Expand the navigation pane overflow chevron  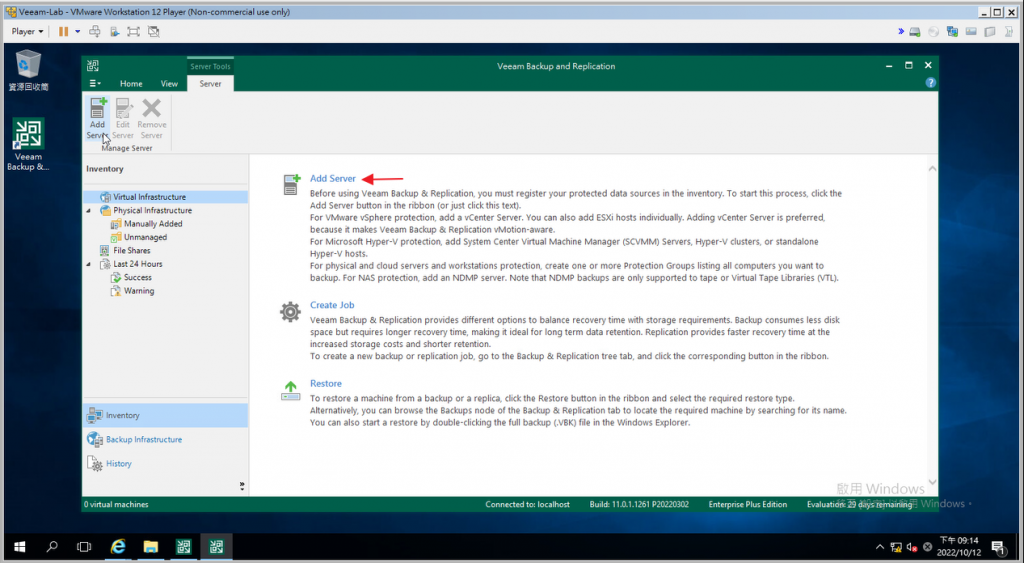coord(242,486)
